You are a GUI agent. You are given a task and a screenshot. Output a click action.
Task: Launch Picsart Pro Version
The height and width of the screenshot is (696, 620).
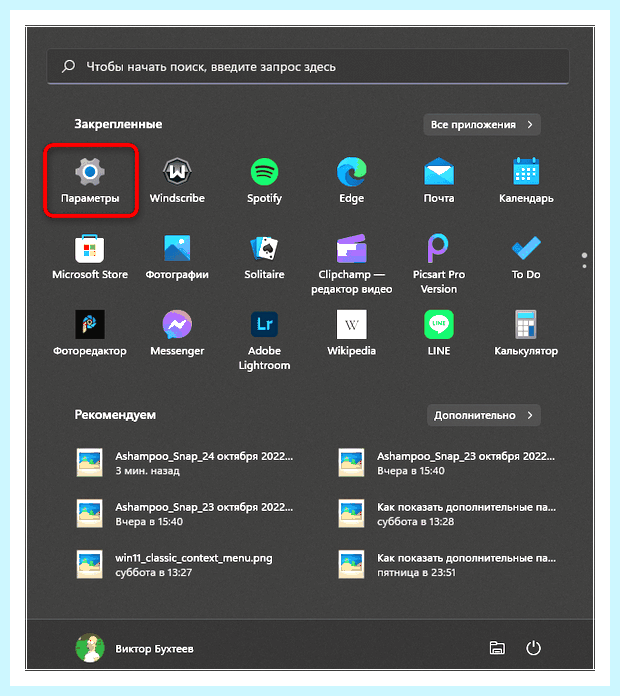(x=439, y=264)
